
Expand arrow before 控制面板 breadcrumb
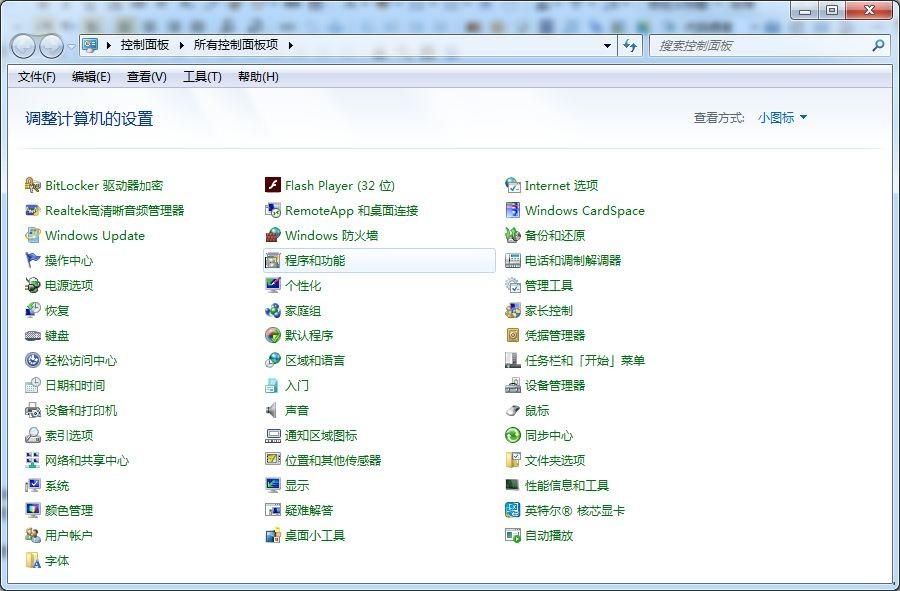click(x=108, y=45)
